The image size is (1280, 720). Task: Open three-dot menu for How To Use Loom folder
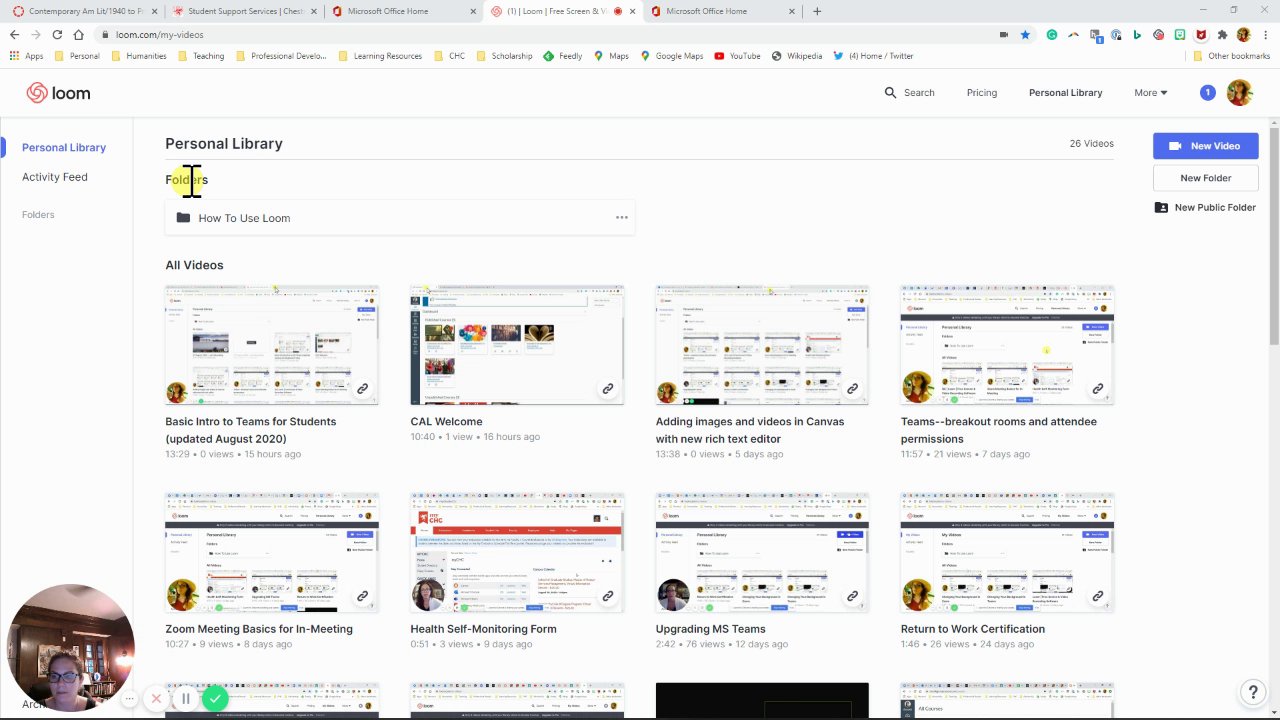point(622,218)
